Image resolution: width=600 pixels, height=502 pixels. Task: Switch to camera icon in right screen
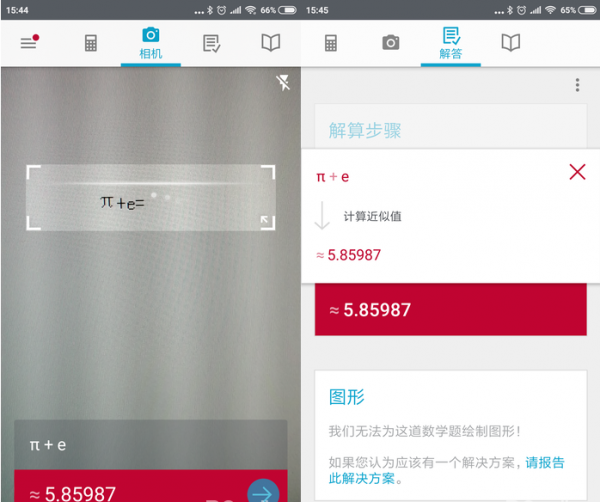(x=391, y=42)
